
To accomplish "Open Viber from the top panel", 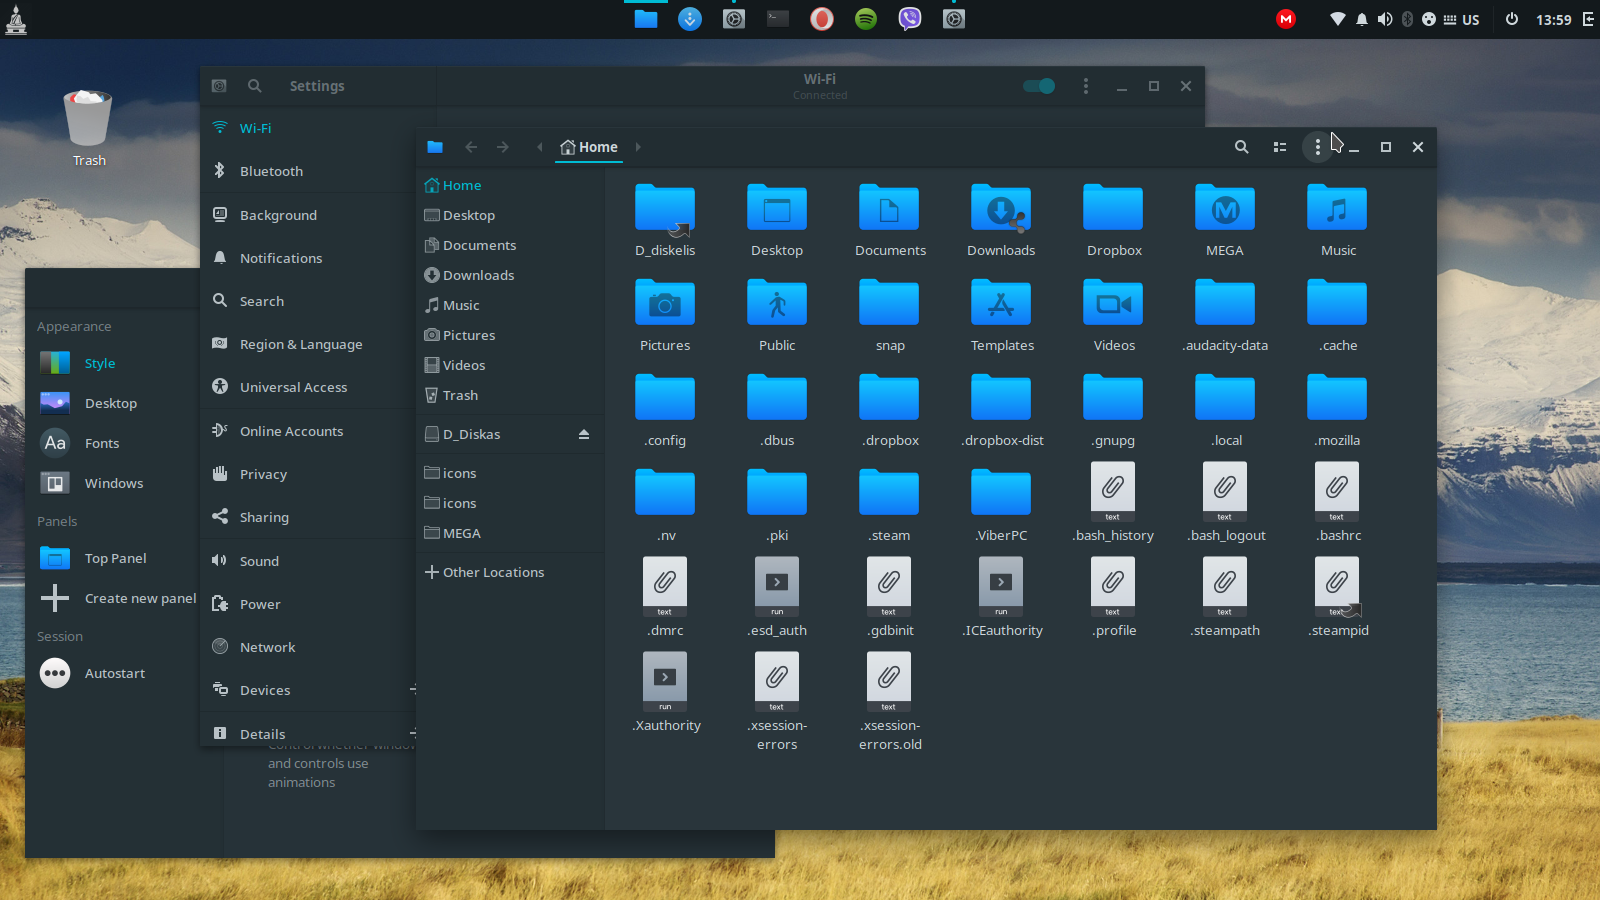I will tap(910, 19).
